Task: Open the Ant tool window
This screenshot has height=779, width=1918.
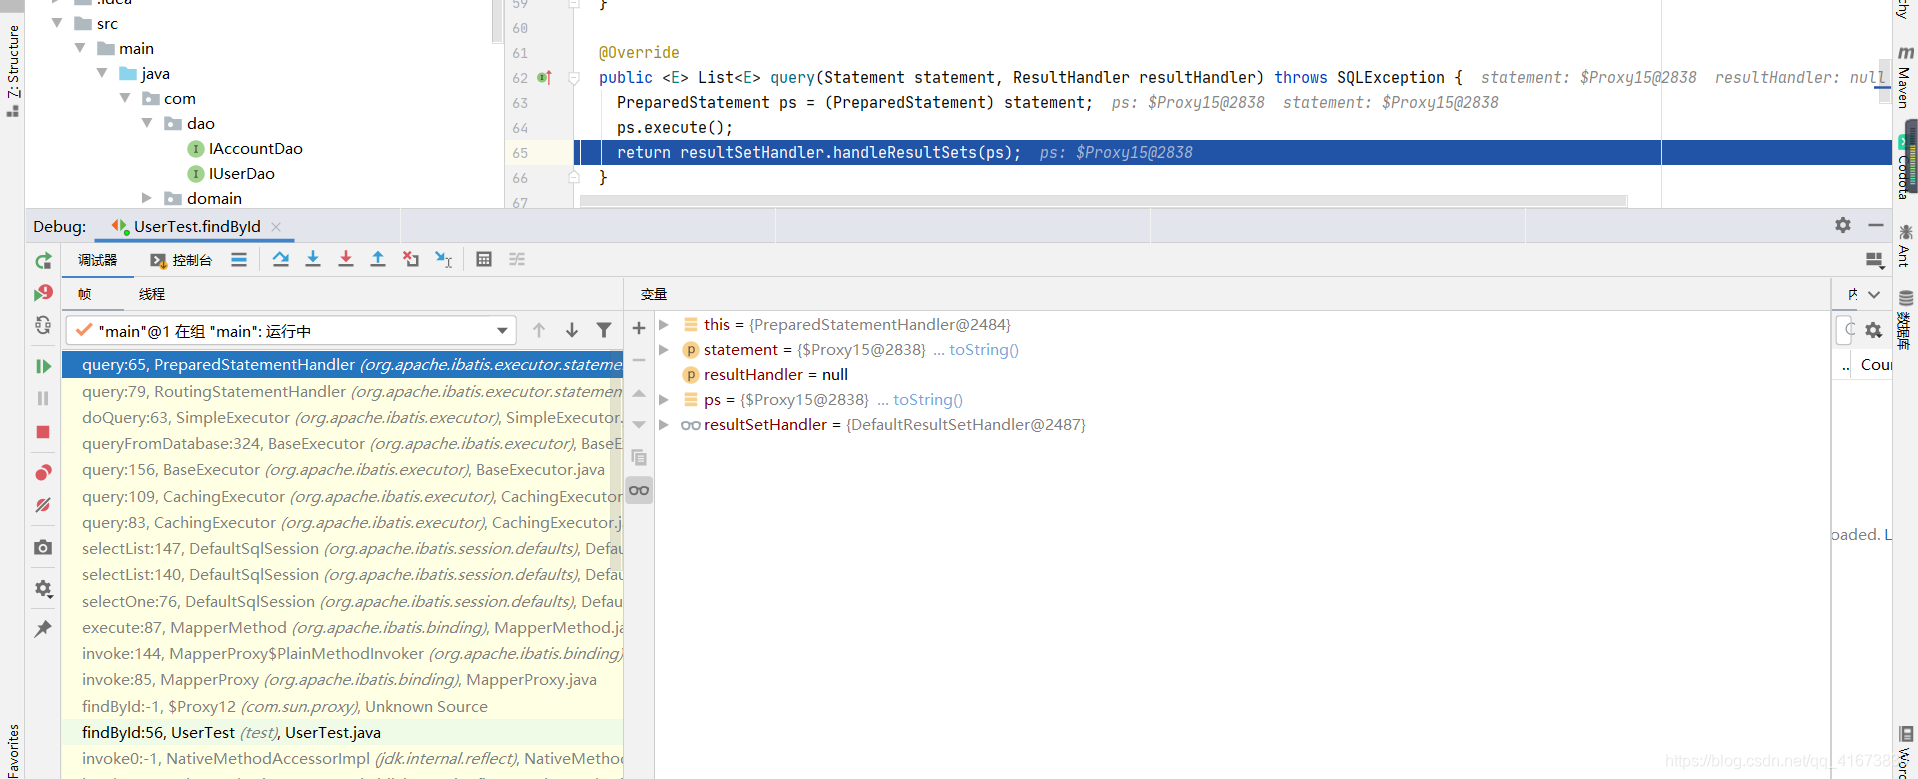Action: coord(1904,245)
